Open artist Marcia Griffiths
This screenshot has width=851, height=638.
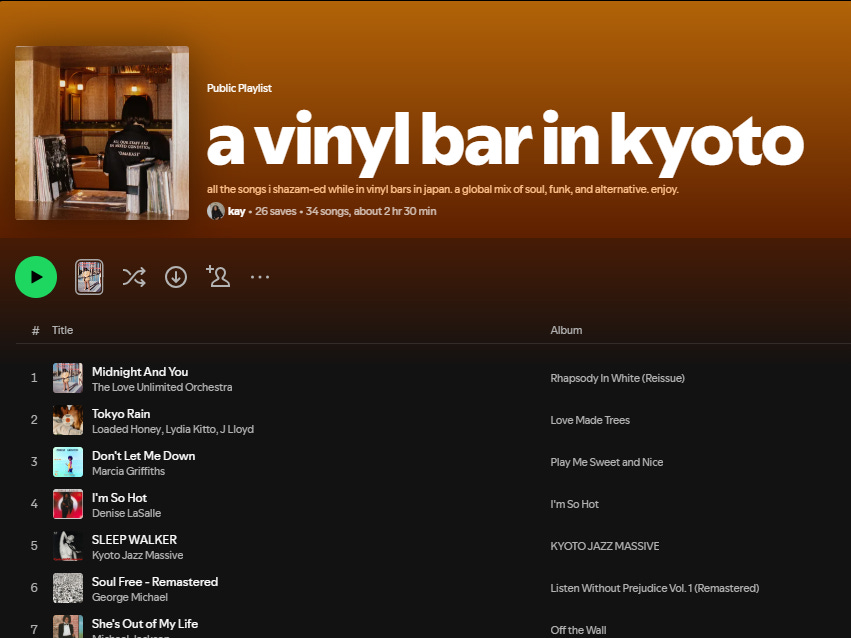129,471
